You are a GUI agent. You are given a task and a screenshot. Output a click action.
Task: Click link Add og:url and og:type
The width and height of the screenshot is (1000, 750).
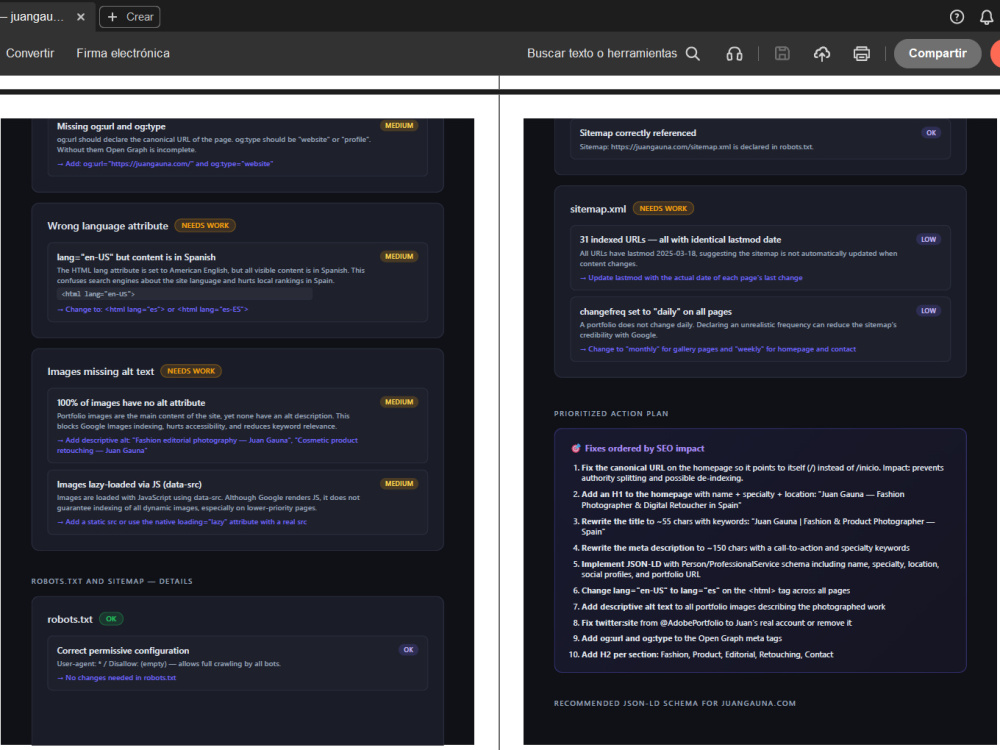[165, 164]
